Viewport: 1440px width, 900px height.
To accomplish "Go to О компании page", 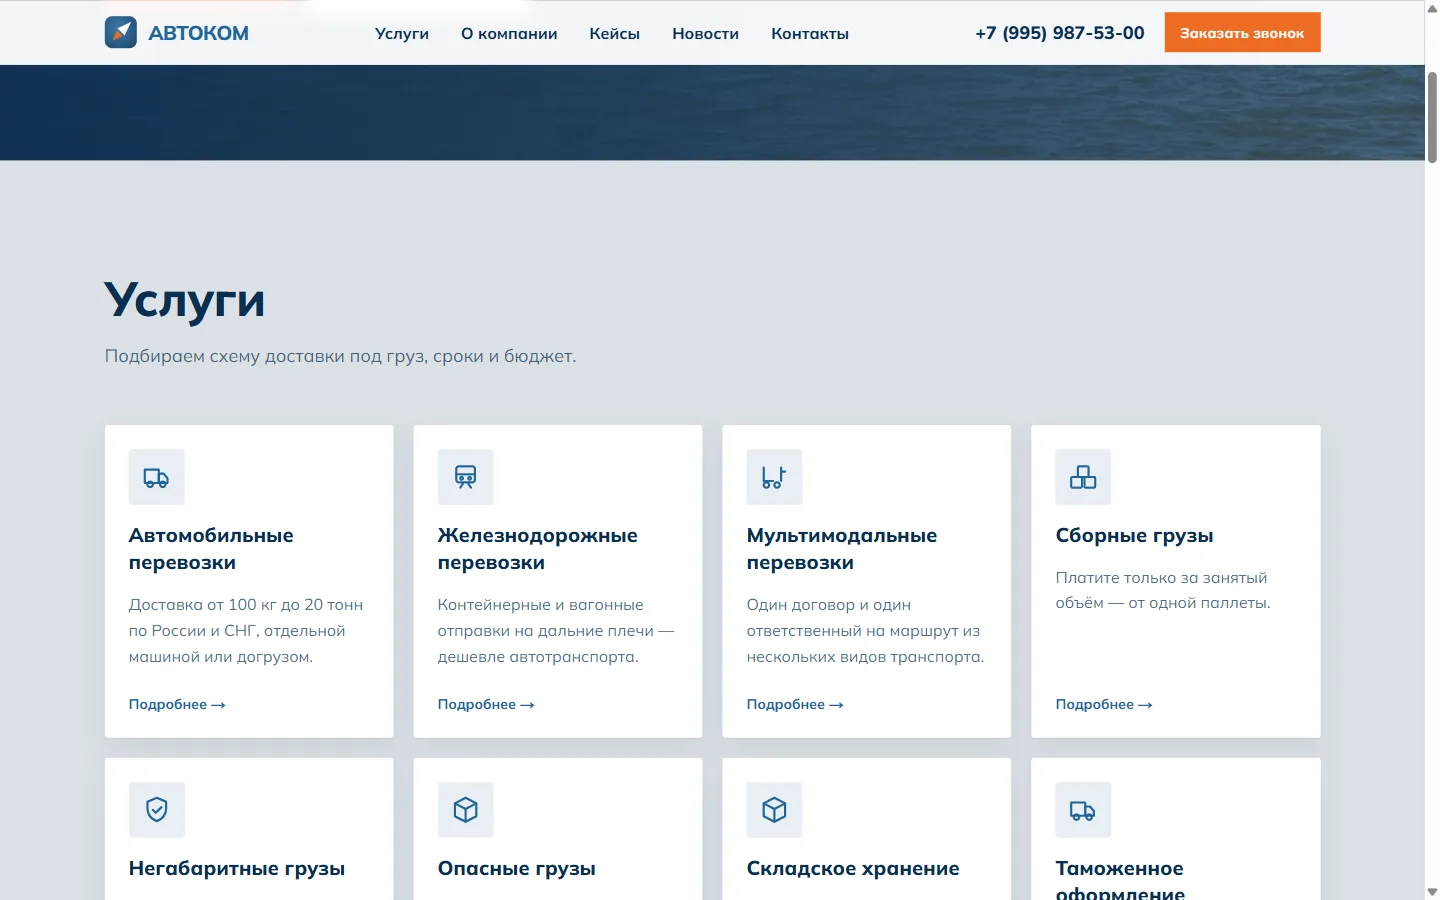I will pyautogui.click(x=509, y=33).
